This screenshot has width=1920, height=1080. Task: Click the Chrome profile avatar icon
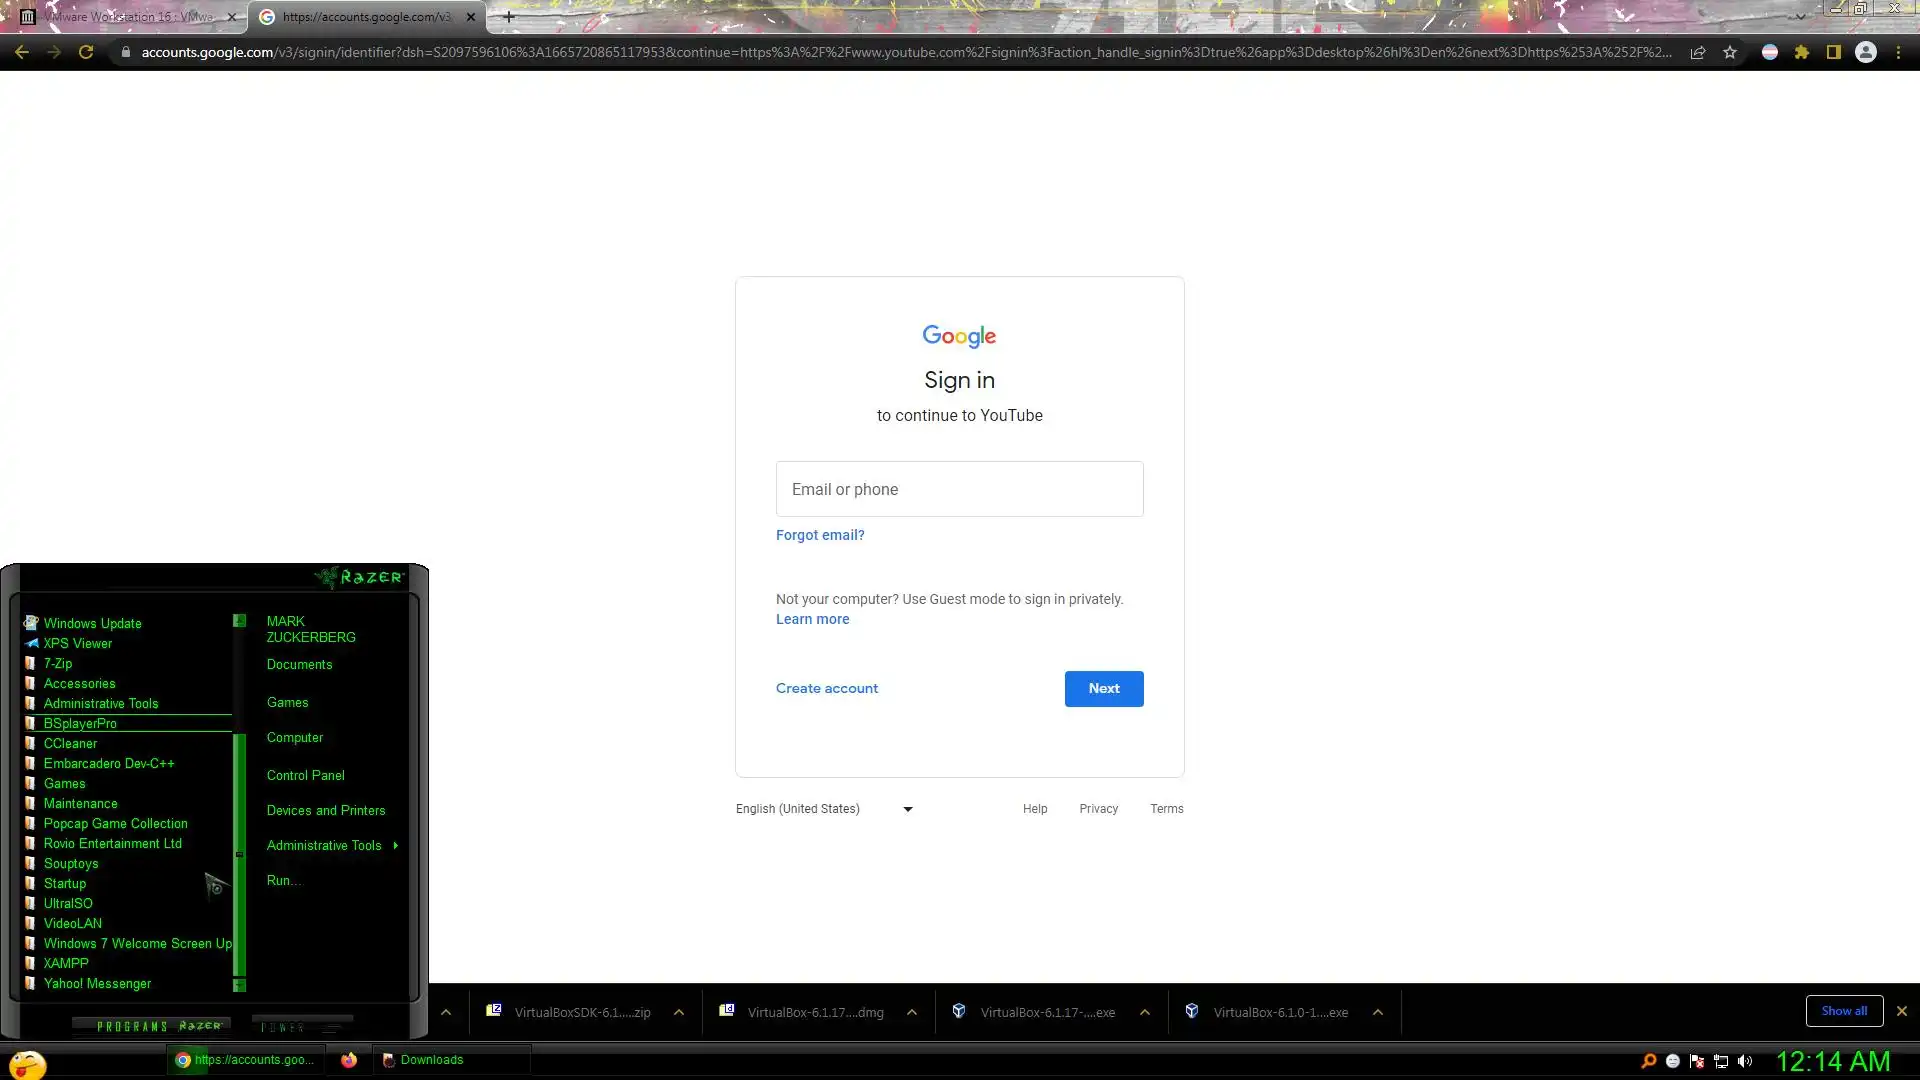(x=1865, y=52)
